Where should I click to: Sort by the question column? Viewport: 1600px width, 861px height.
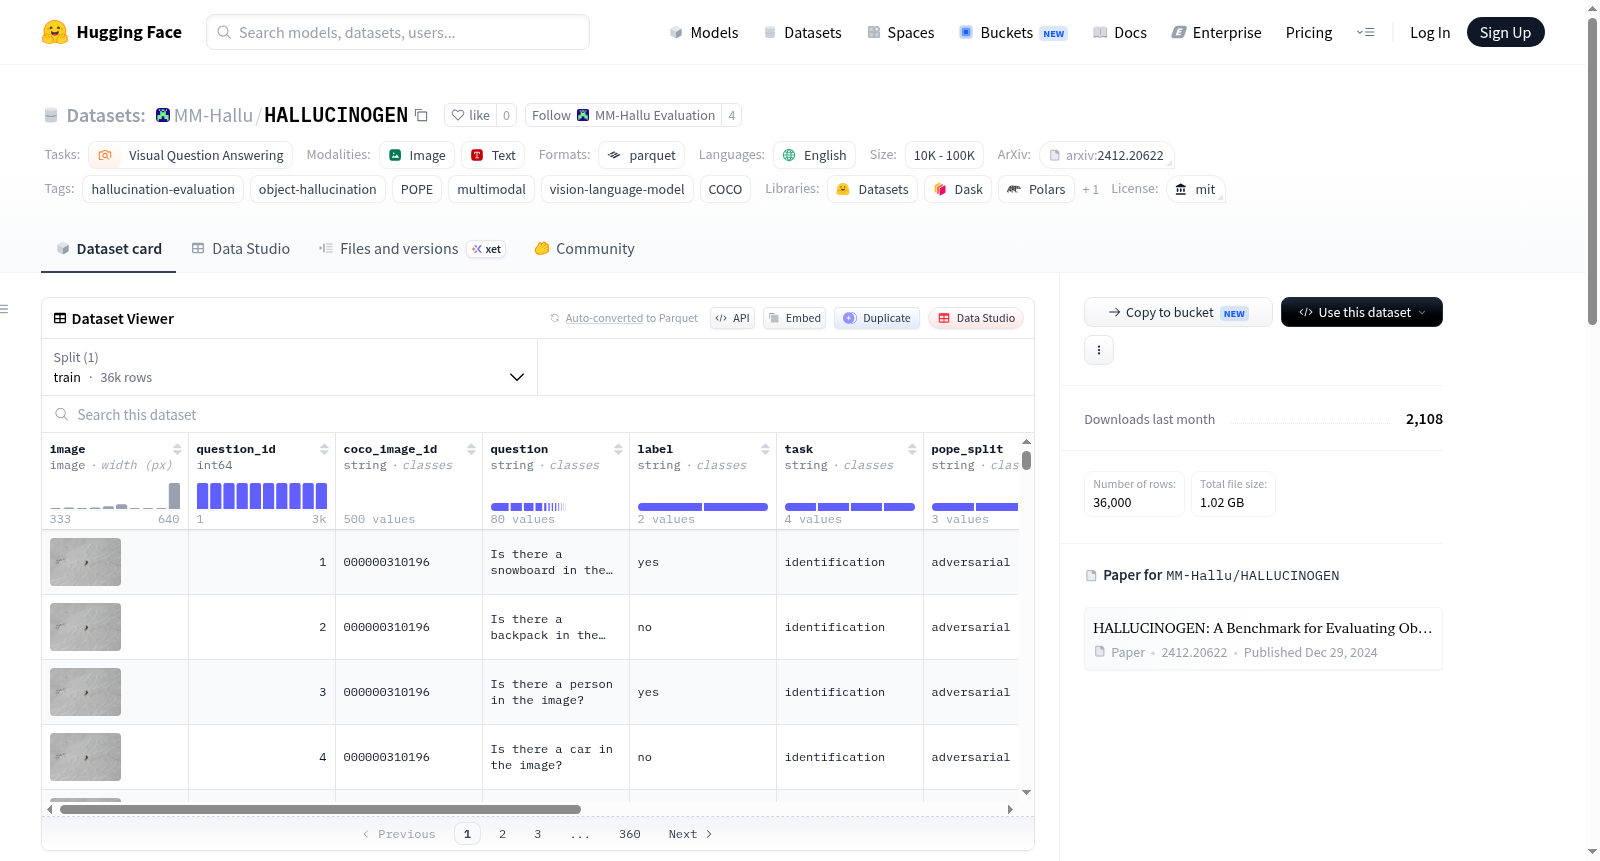click(x=618, y=449)
